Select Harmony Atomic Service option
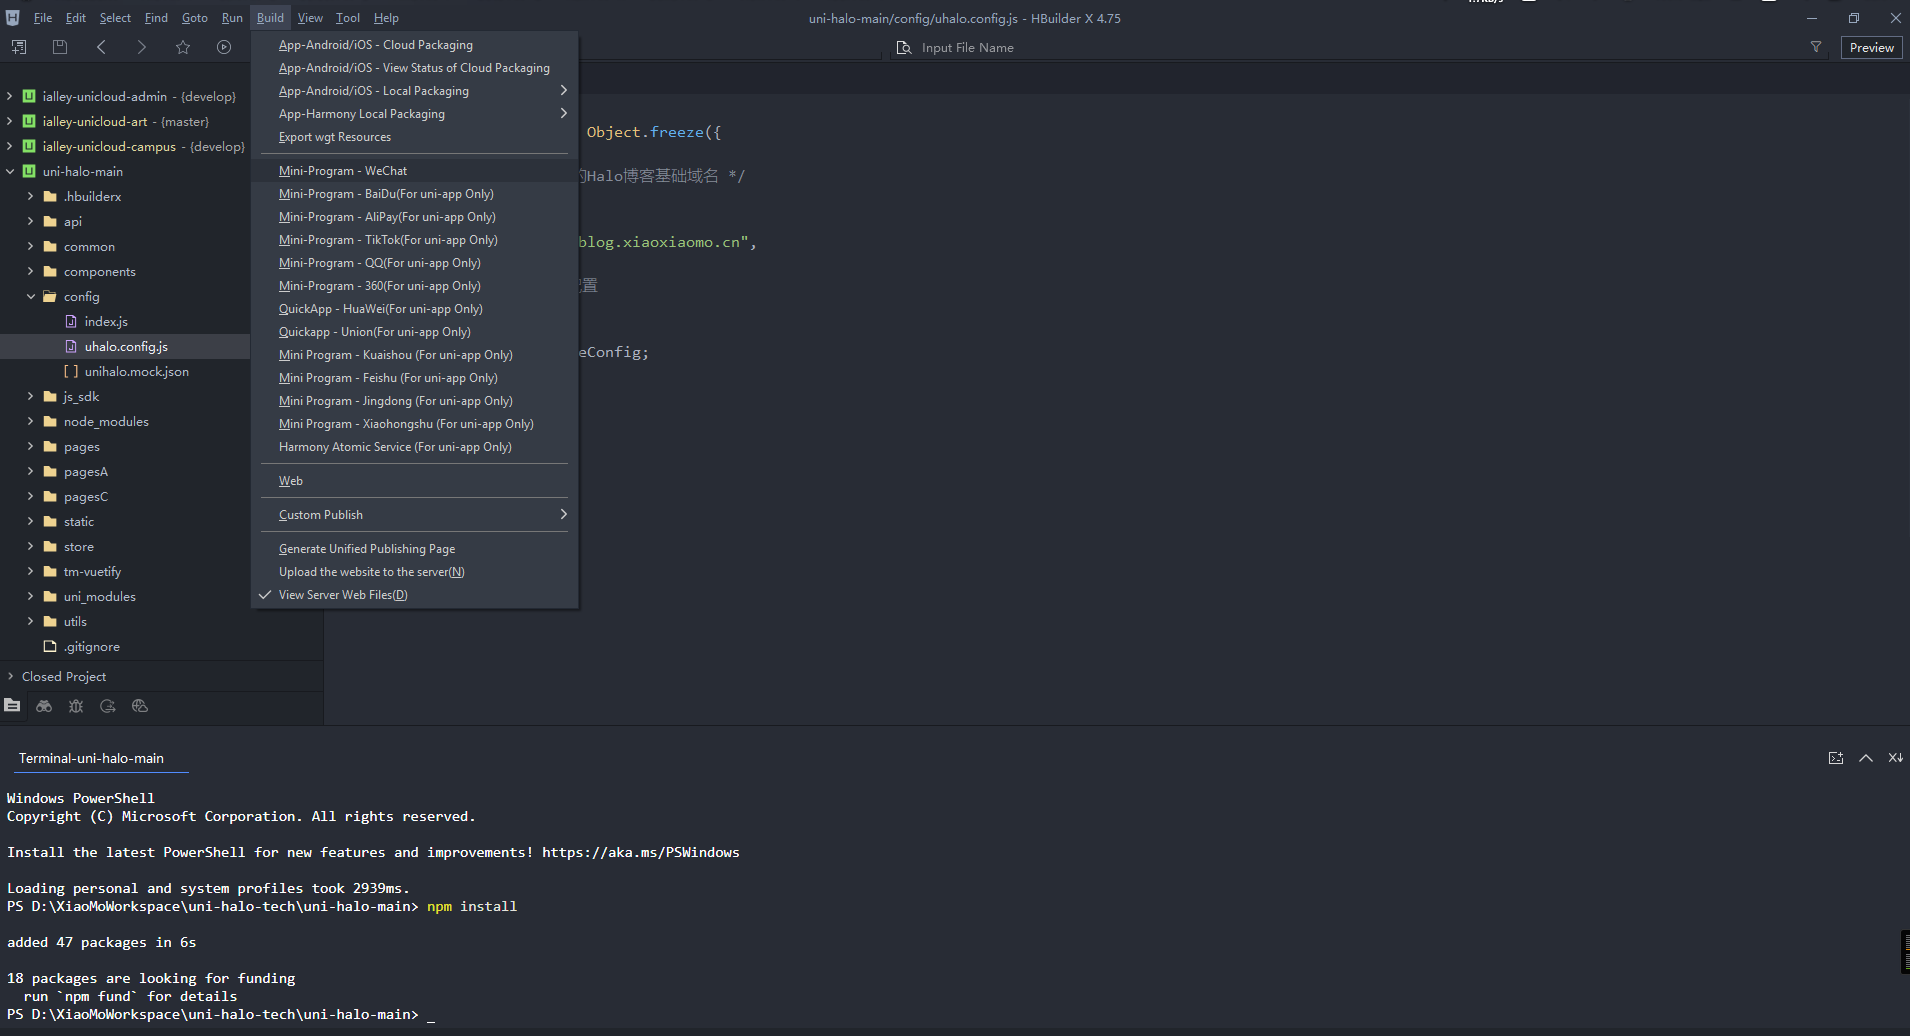Viewport: 1910px width, 1036px height. coord(415,447)
